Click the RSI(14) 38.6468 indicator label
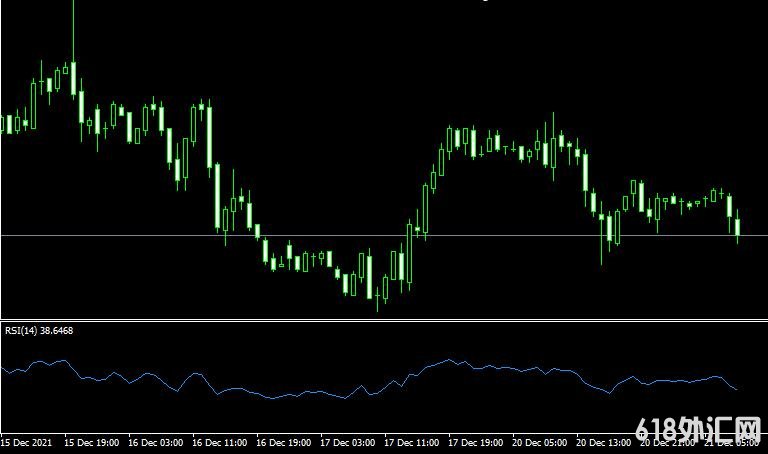768x454 pixels. 39,331
